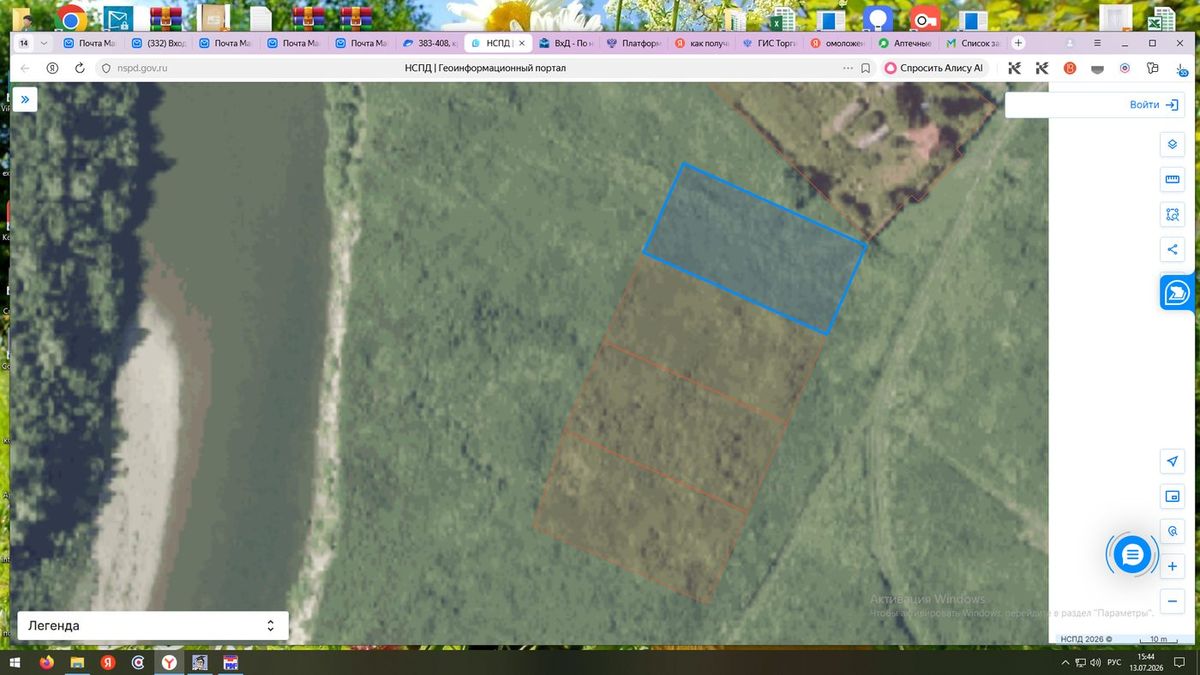The height and width of the screenshot is (675, 1200).
Task: Open the map picture-in-picture overview icon
Action: [1172, 496]
